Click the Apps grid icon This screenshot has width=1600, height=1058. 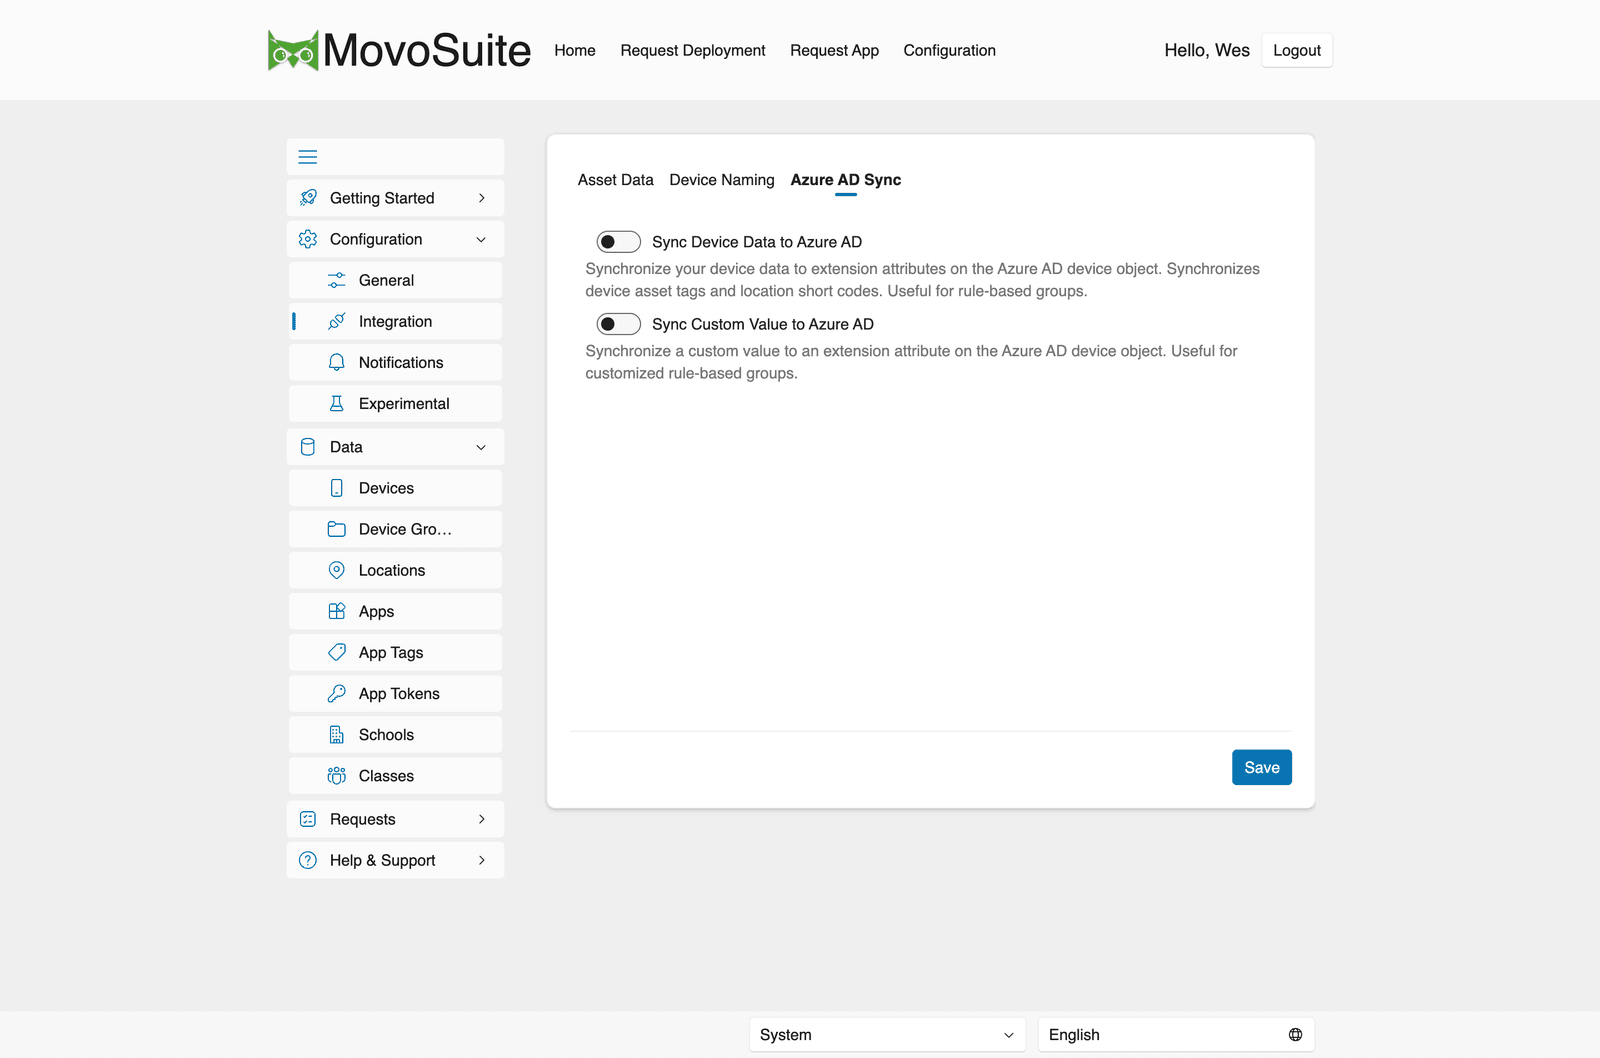click(337, 611)
